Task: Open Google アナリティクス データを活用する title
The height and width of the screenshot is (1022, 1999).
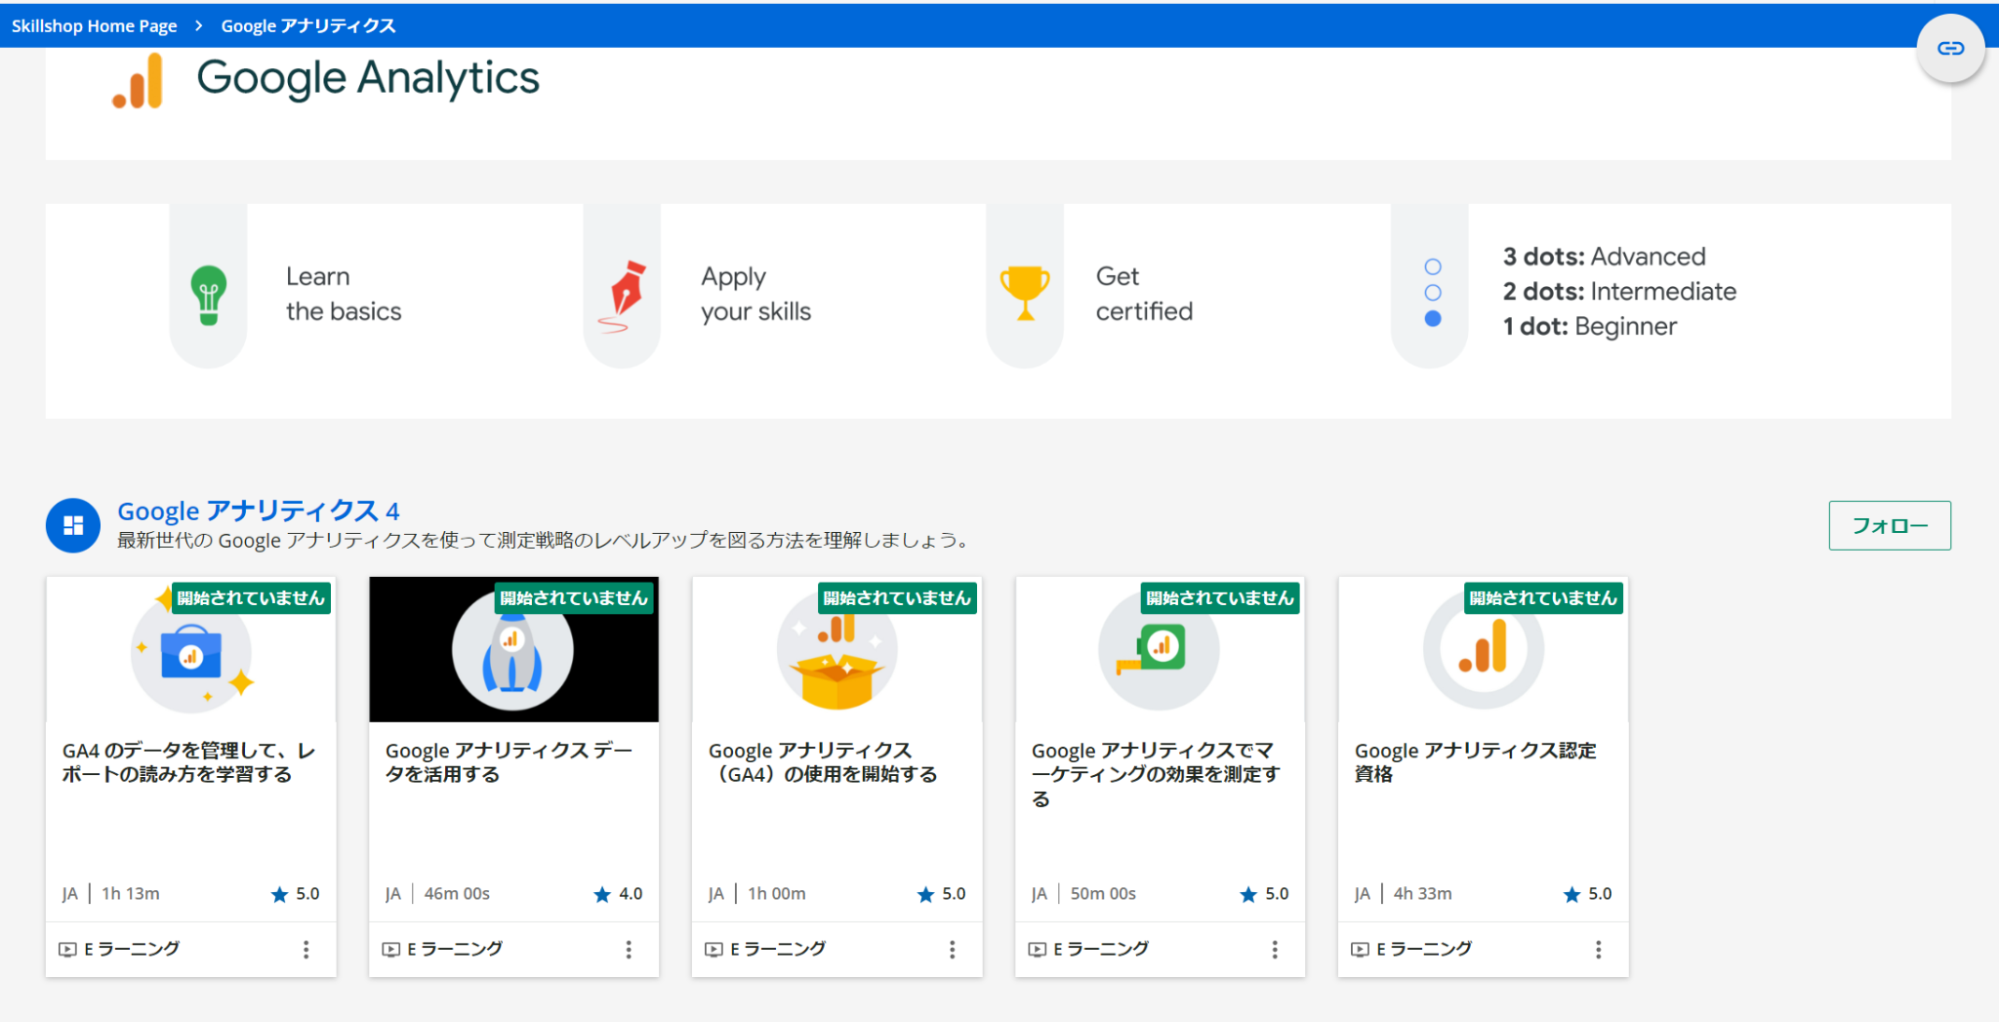Action: click(x=509, y=762)
